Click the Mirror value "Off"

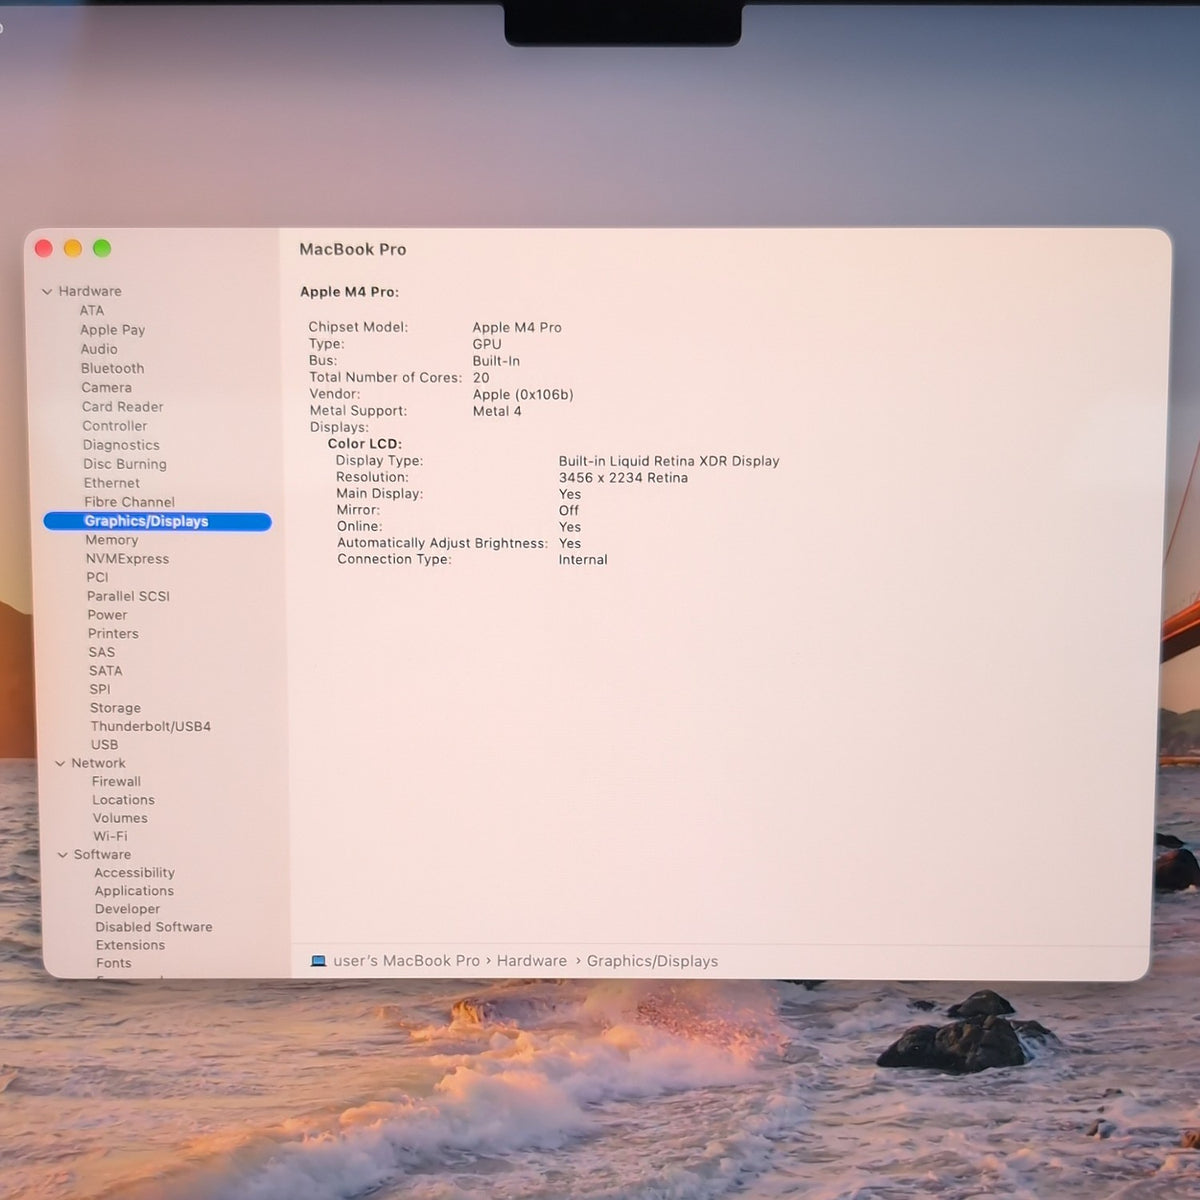569,510
